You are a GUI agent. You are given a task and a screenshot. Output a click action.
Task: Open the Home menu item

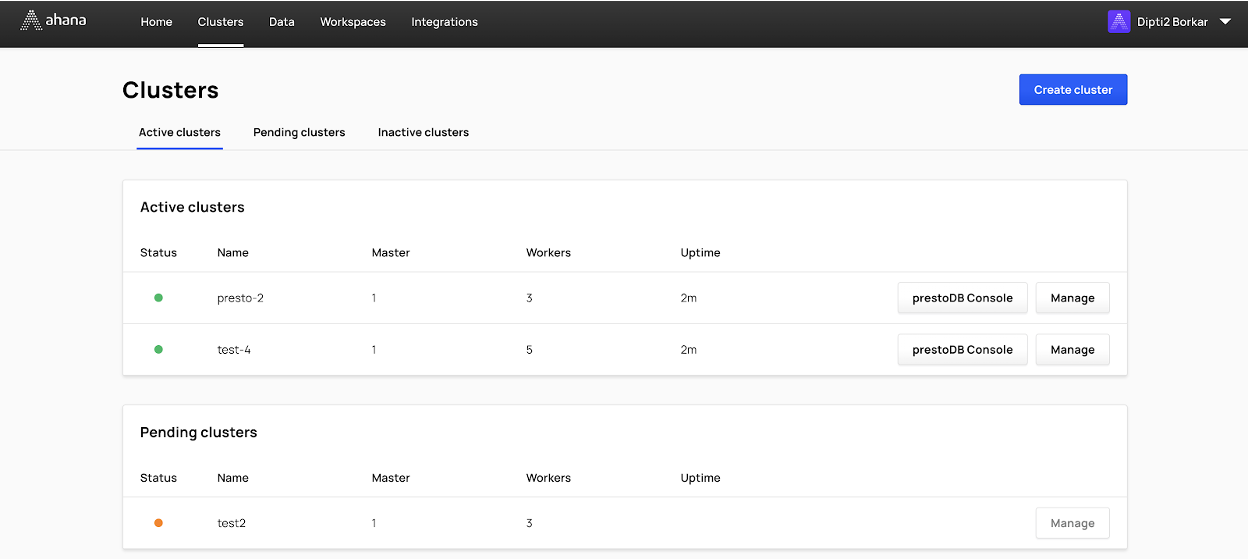(156, 22)
